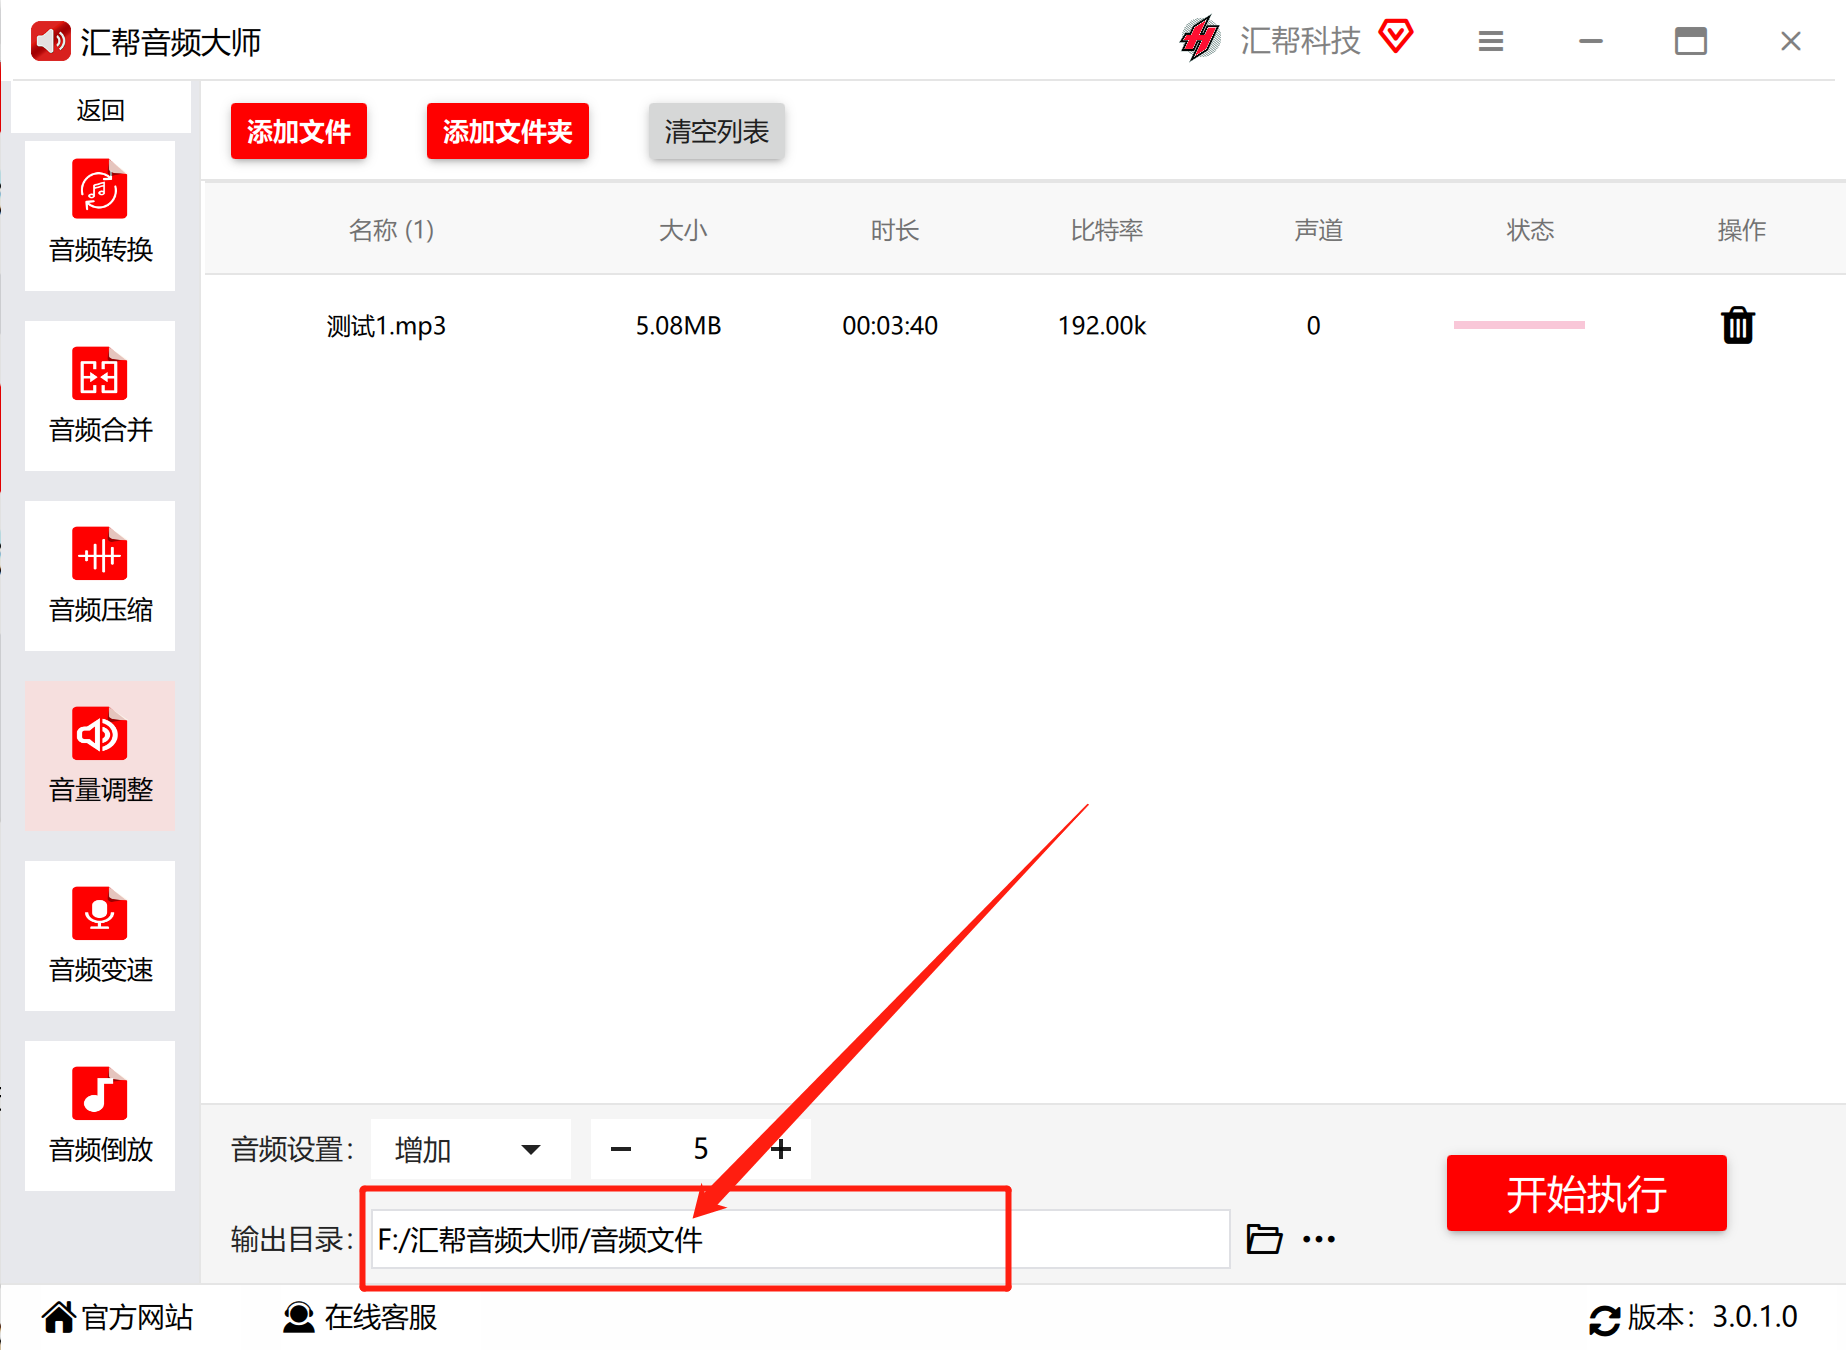Maximize the 汇帮音频大师 window
1846x1350 pixels.
click(1691, 41)
